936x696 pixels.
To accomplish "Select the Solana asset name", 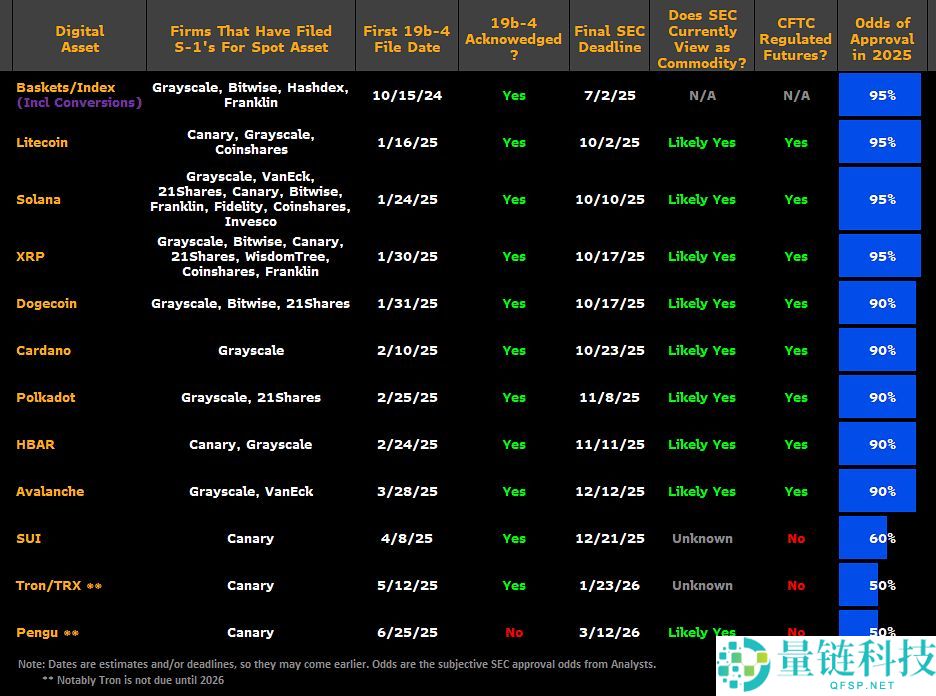I will [38, 199].
